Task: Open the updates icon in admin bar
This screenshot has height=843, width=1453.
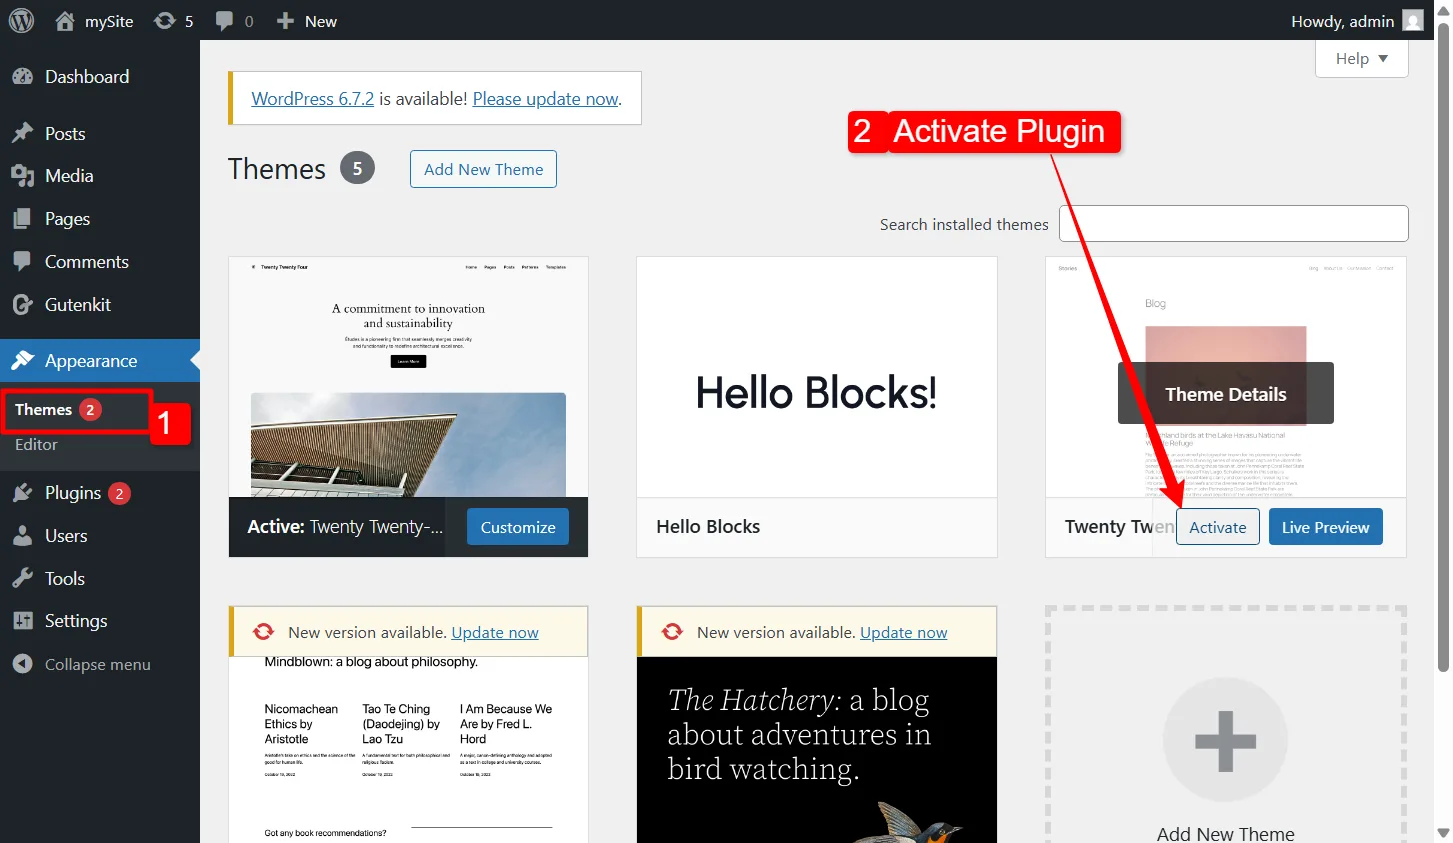Action: click(165, 21)
